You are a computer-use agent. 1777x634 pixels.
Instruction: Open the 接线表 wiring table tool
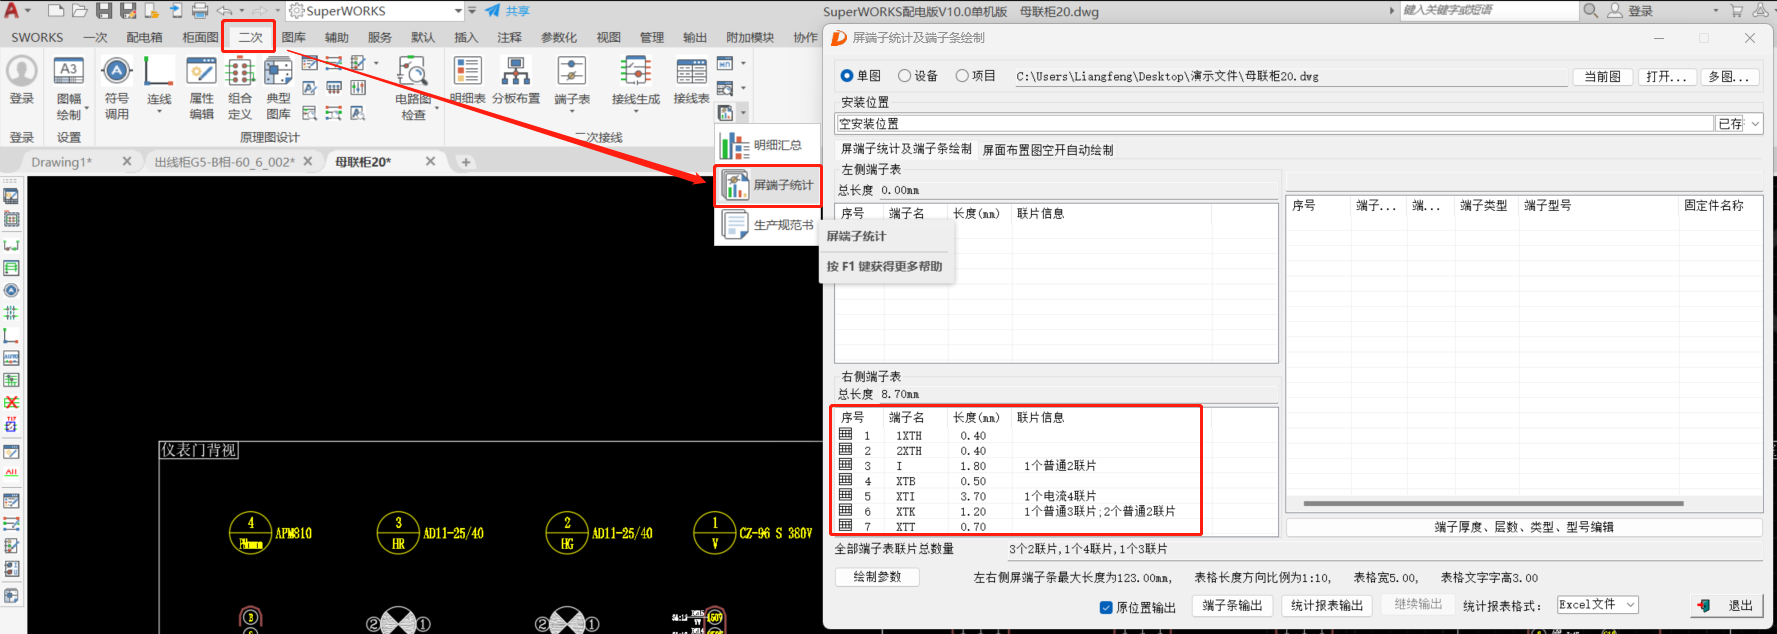pos(691,72)
